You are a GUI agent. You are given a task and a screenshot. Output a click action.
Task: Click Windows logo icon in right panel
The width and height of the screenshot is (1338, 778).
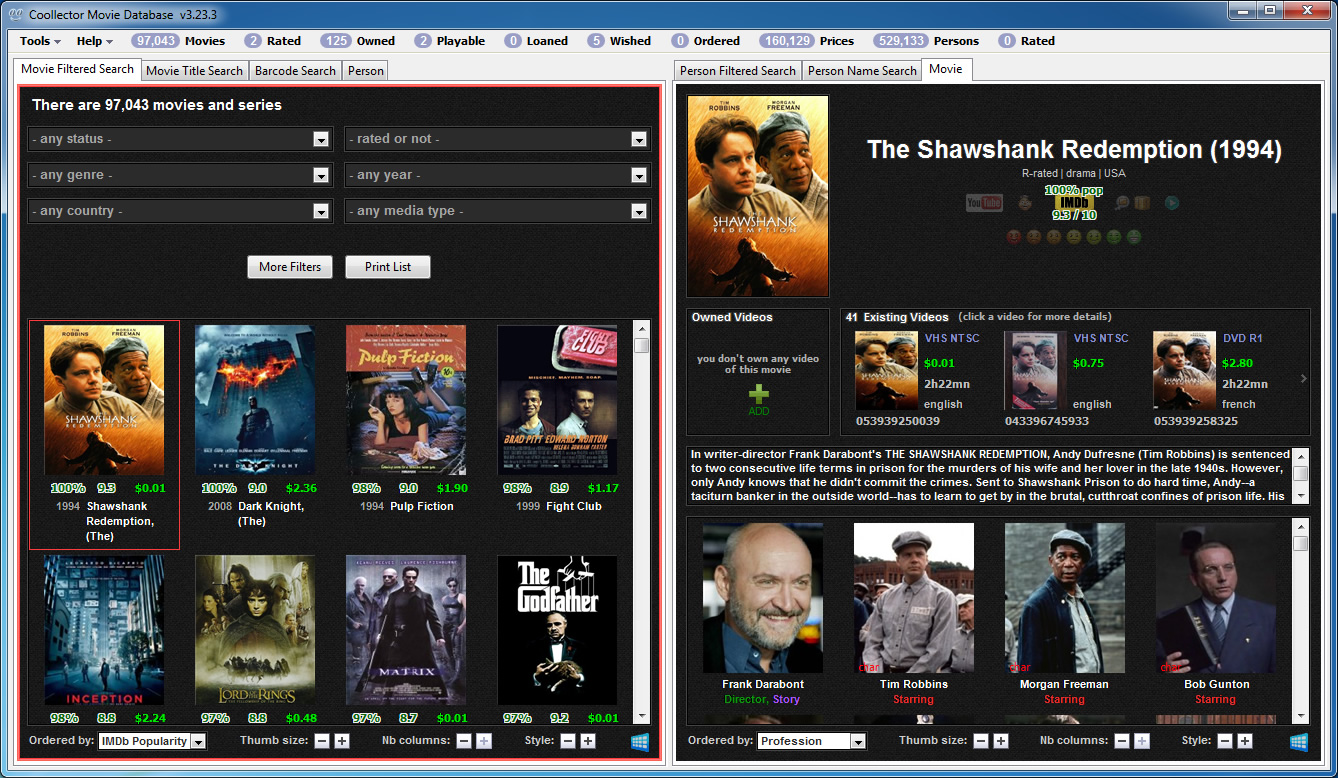point(1299,741)
